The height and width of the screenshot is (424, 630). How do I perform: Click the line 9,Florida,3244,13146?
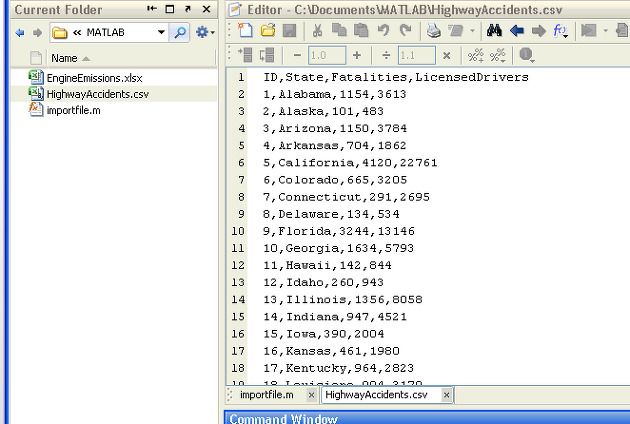[339, 231]
